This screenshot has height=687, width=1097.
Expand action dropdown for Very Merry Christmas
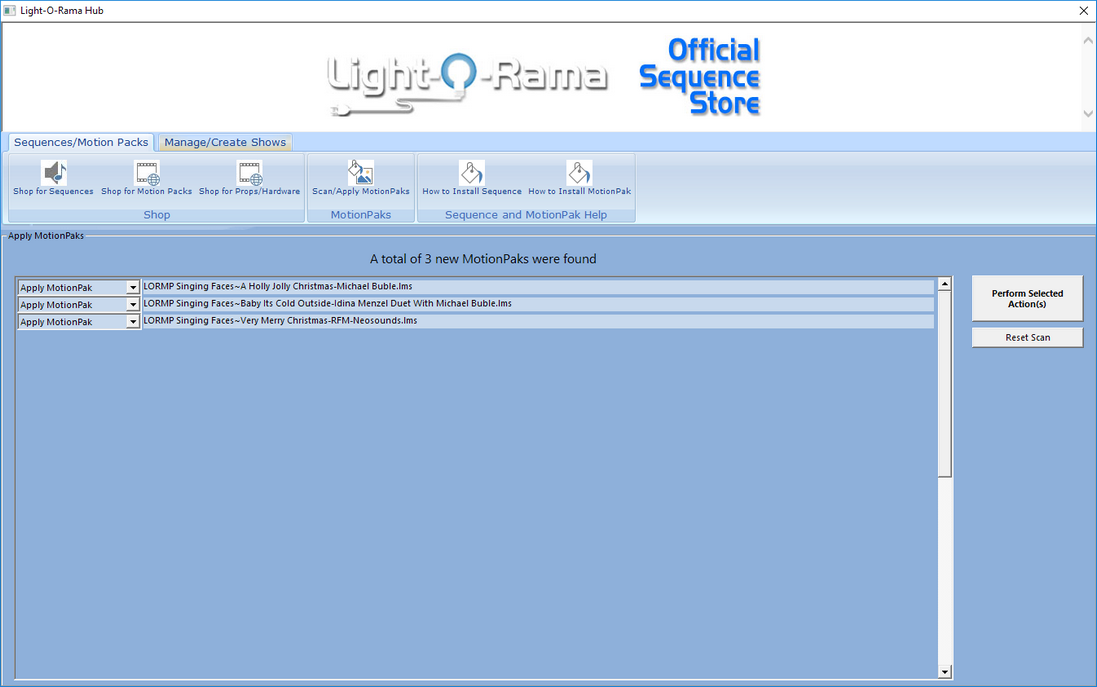click(133, 322)
